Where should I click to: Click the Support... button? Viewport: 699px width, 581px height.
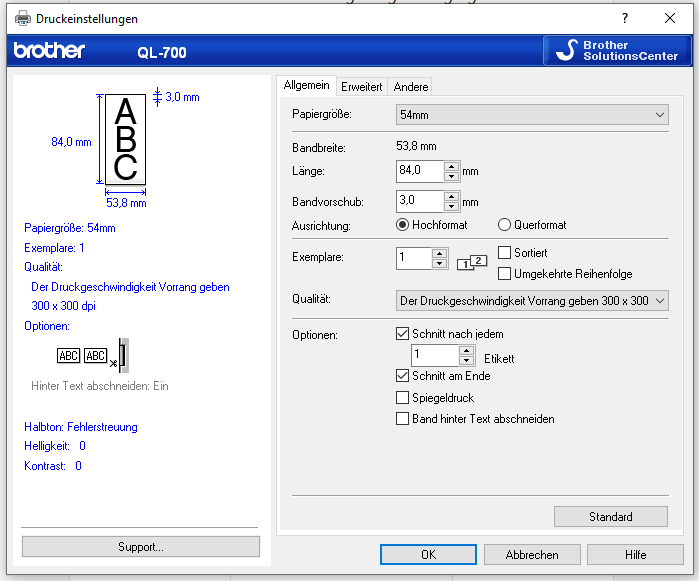(140, 547)
